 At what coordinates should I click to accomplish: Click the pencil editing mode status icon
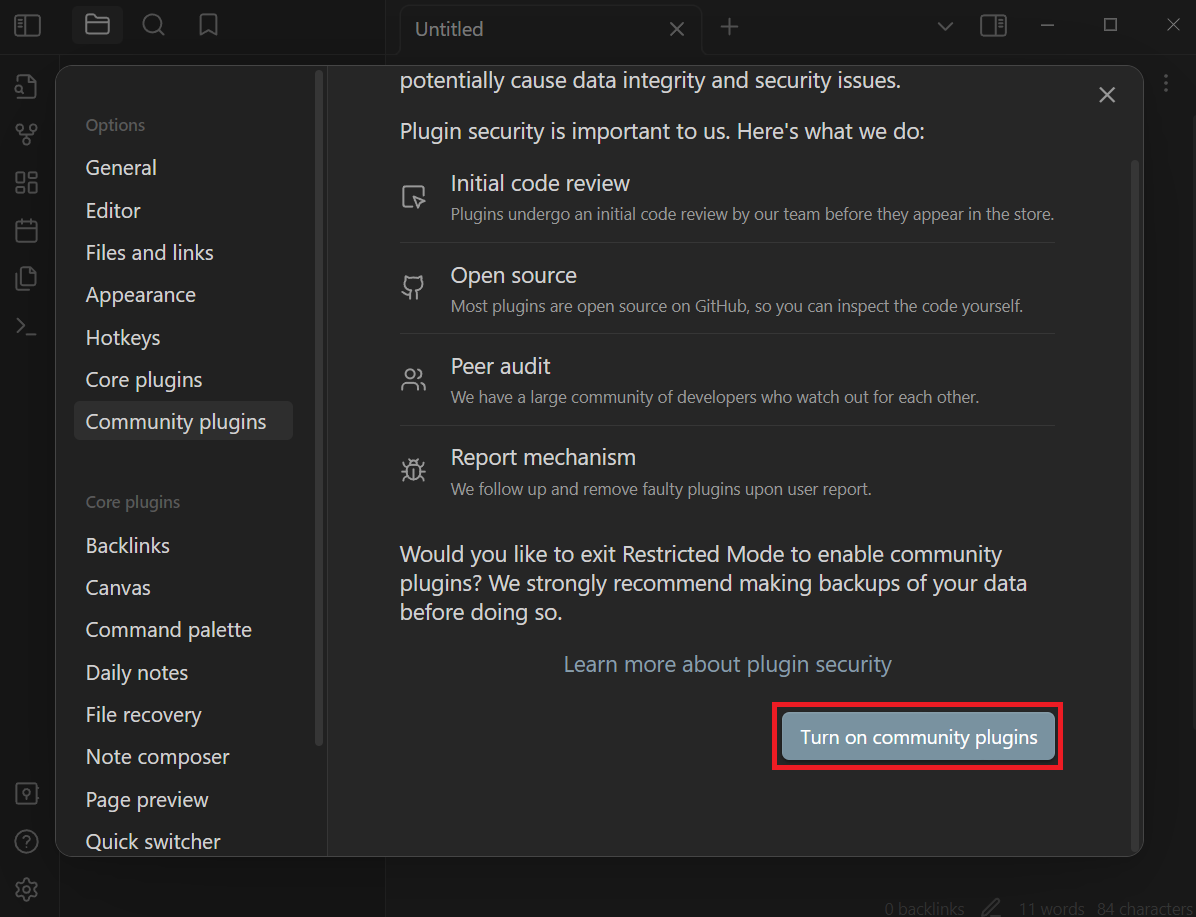pyautogui.click(x=991, y=908)
